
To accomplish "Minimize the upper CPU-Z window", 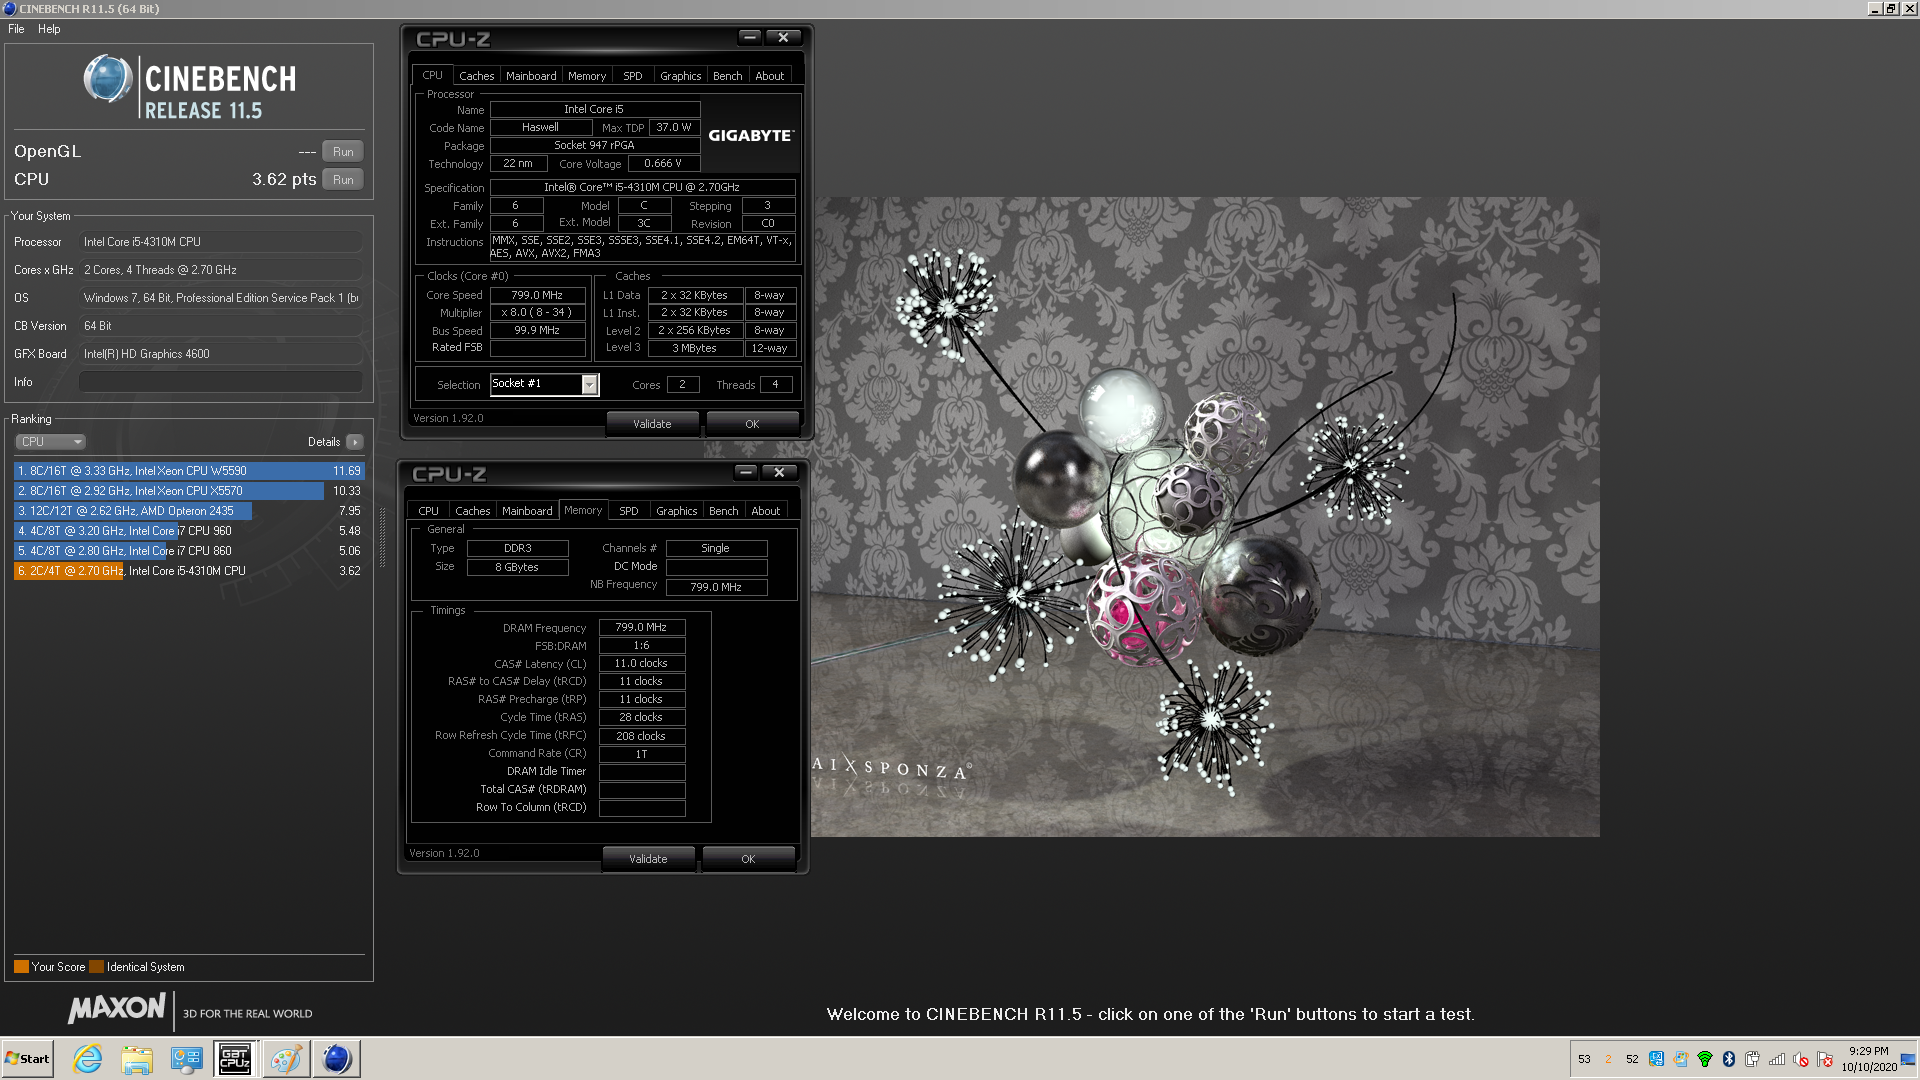I will pos(750,38).
